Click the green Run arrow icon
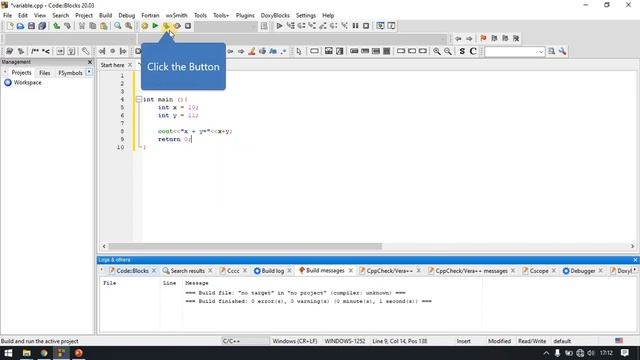 click(x=155, y=26)
